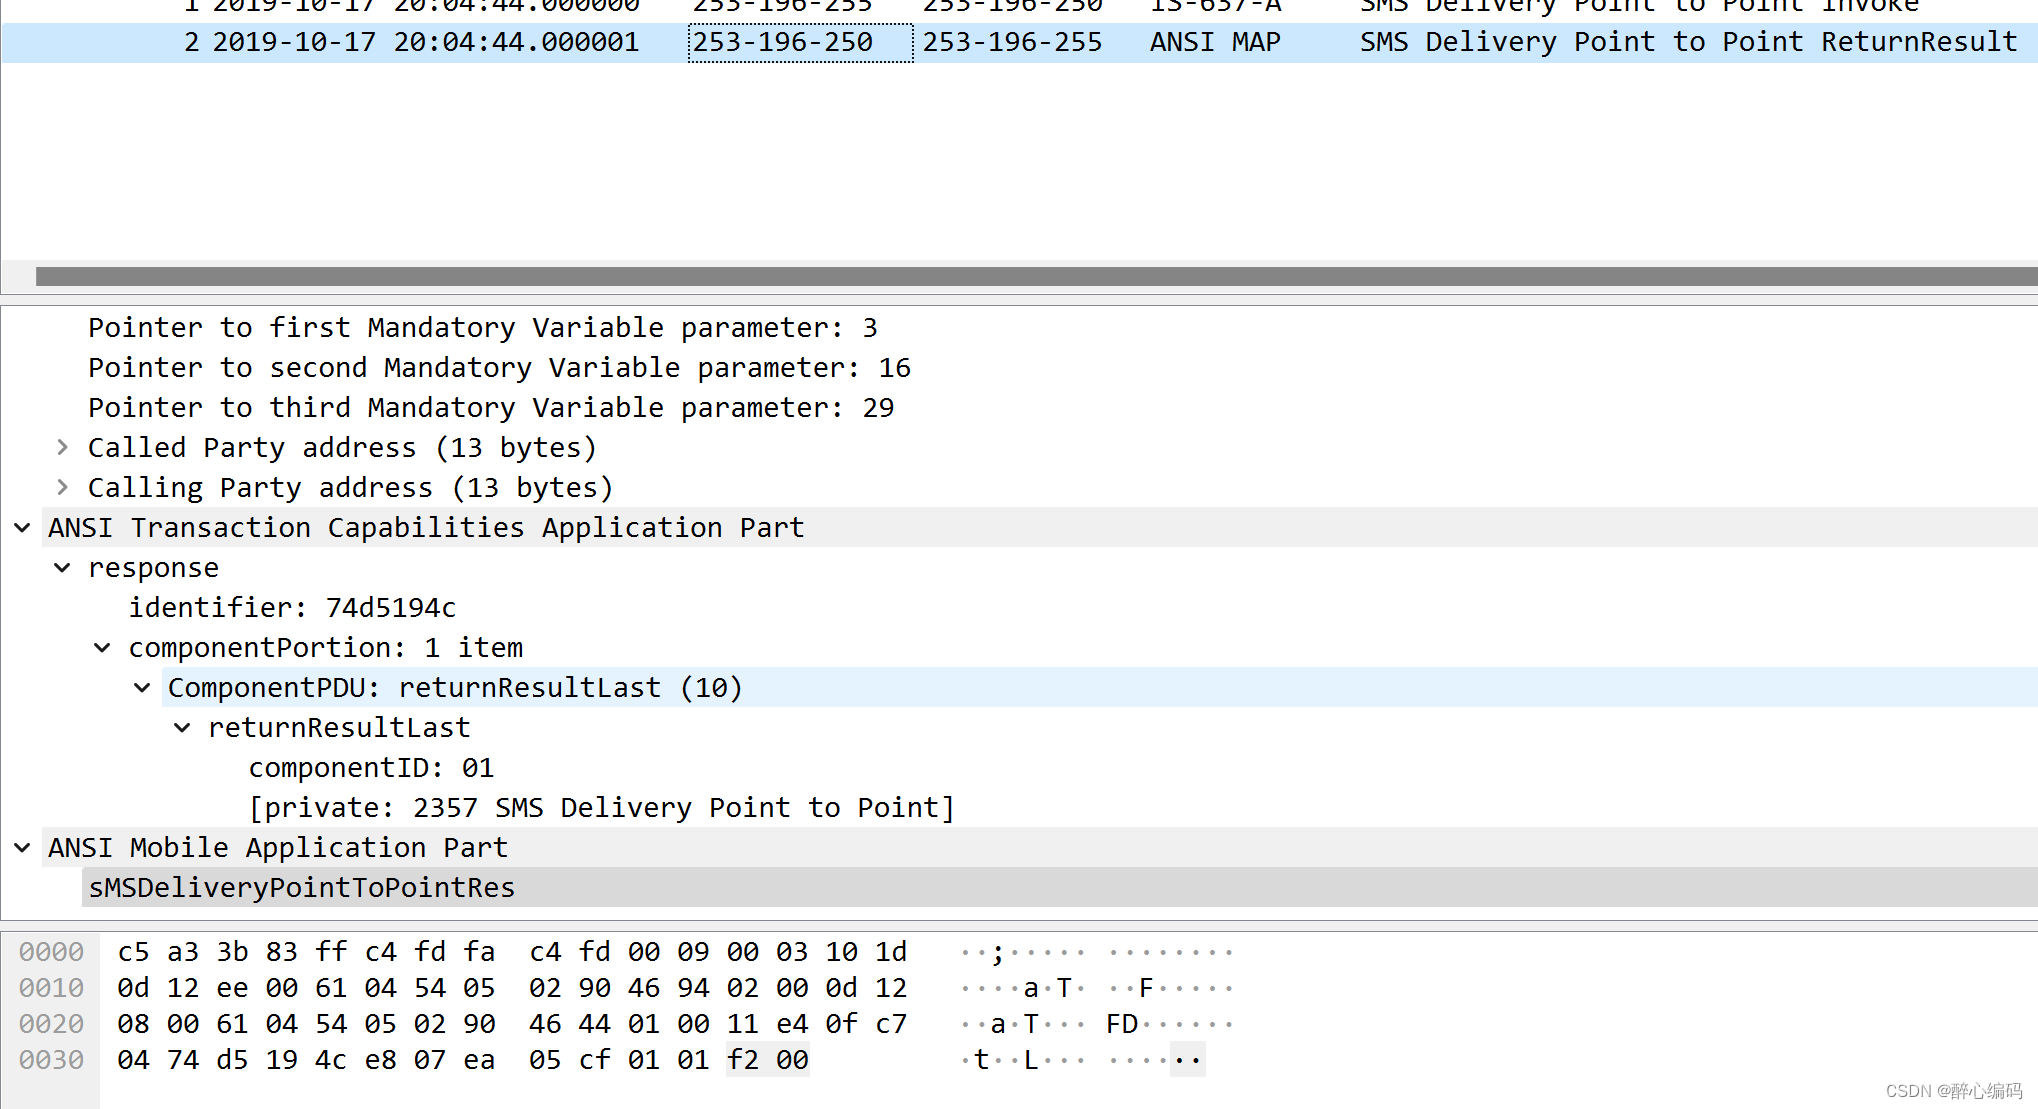2038x1109 pixels.
Task: Select 'componentID: 01' field
Action: pos(371,767)
